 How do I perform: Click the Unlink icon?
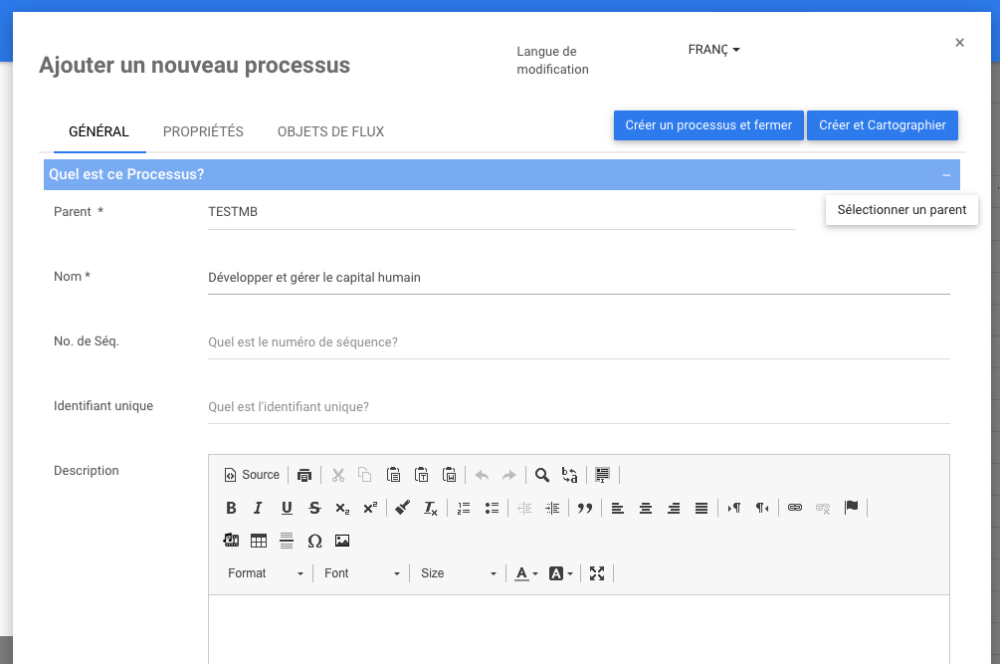(x=823, y=508)
